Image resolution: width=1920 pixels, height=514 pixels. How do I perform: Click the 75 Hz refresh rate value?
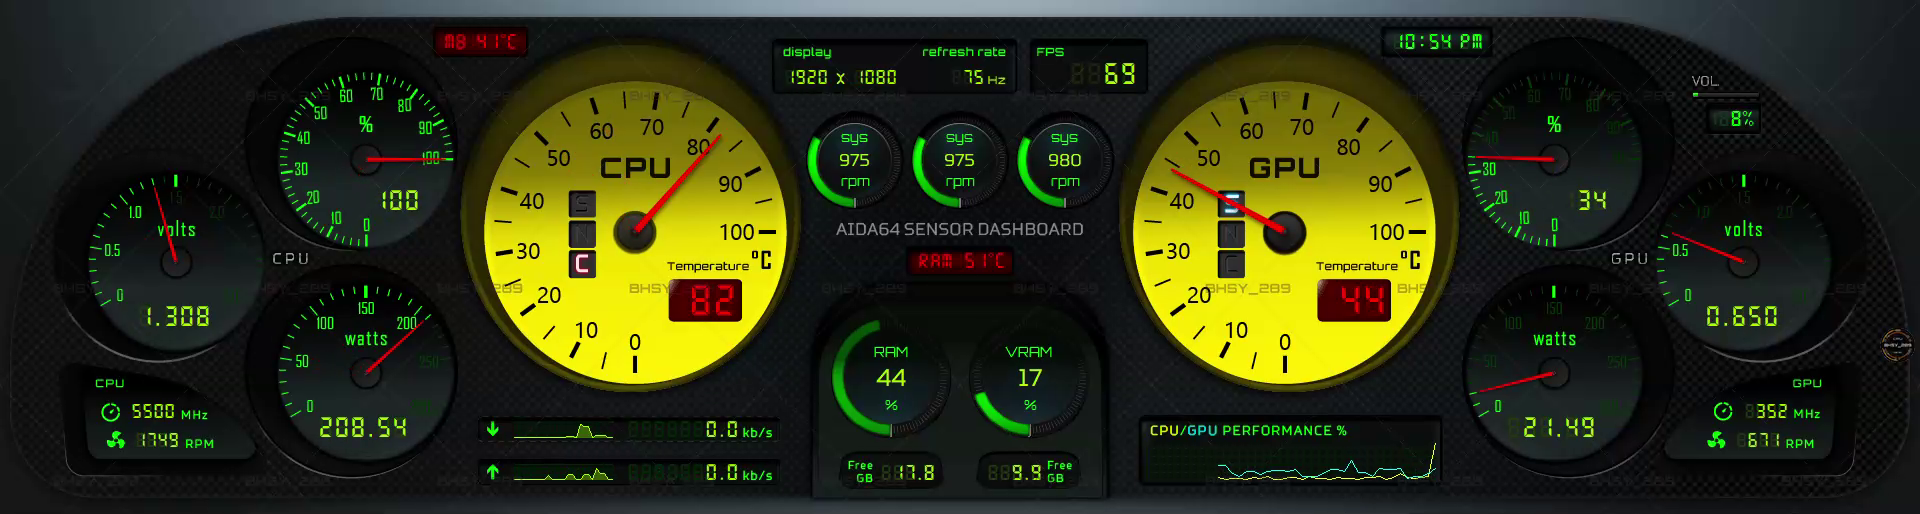tap(984, 77)
